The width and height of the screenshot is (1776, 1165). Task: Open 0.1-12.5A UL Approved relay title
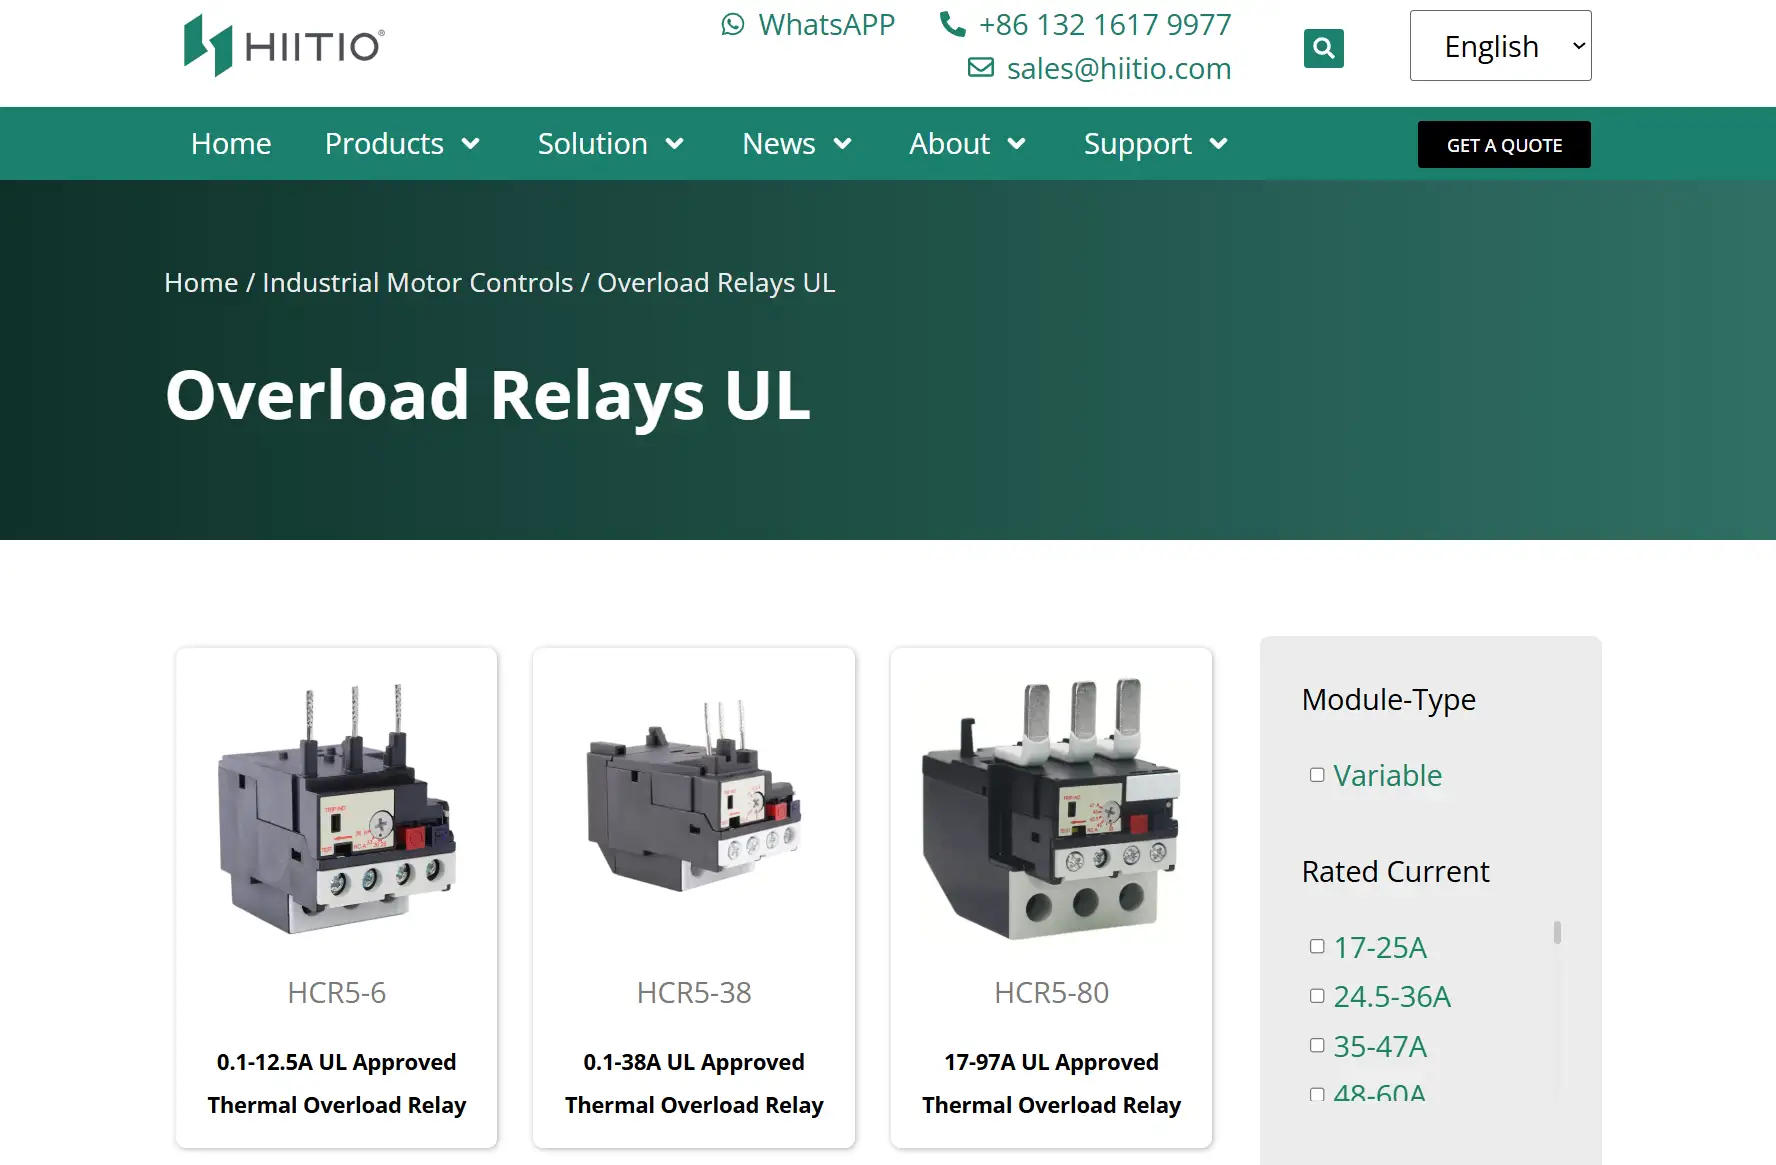[336, 1083]
